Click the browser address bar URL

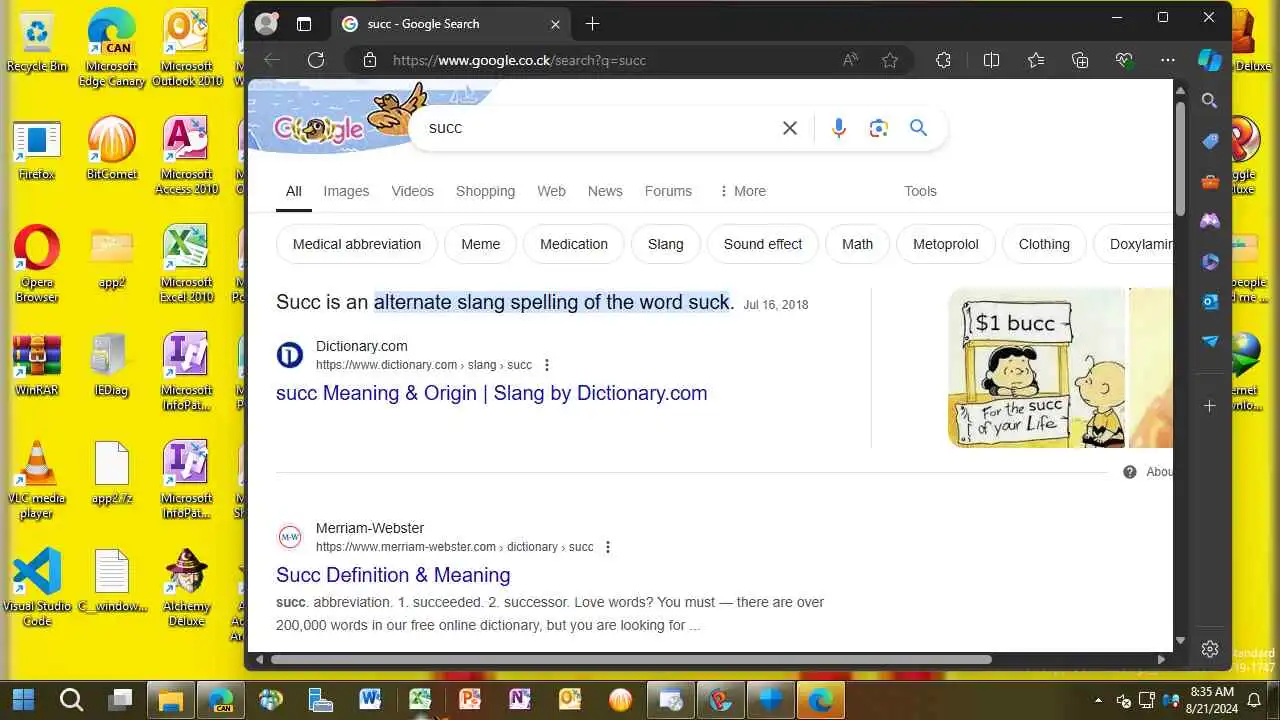[x=519, y=60]
